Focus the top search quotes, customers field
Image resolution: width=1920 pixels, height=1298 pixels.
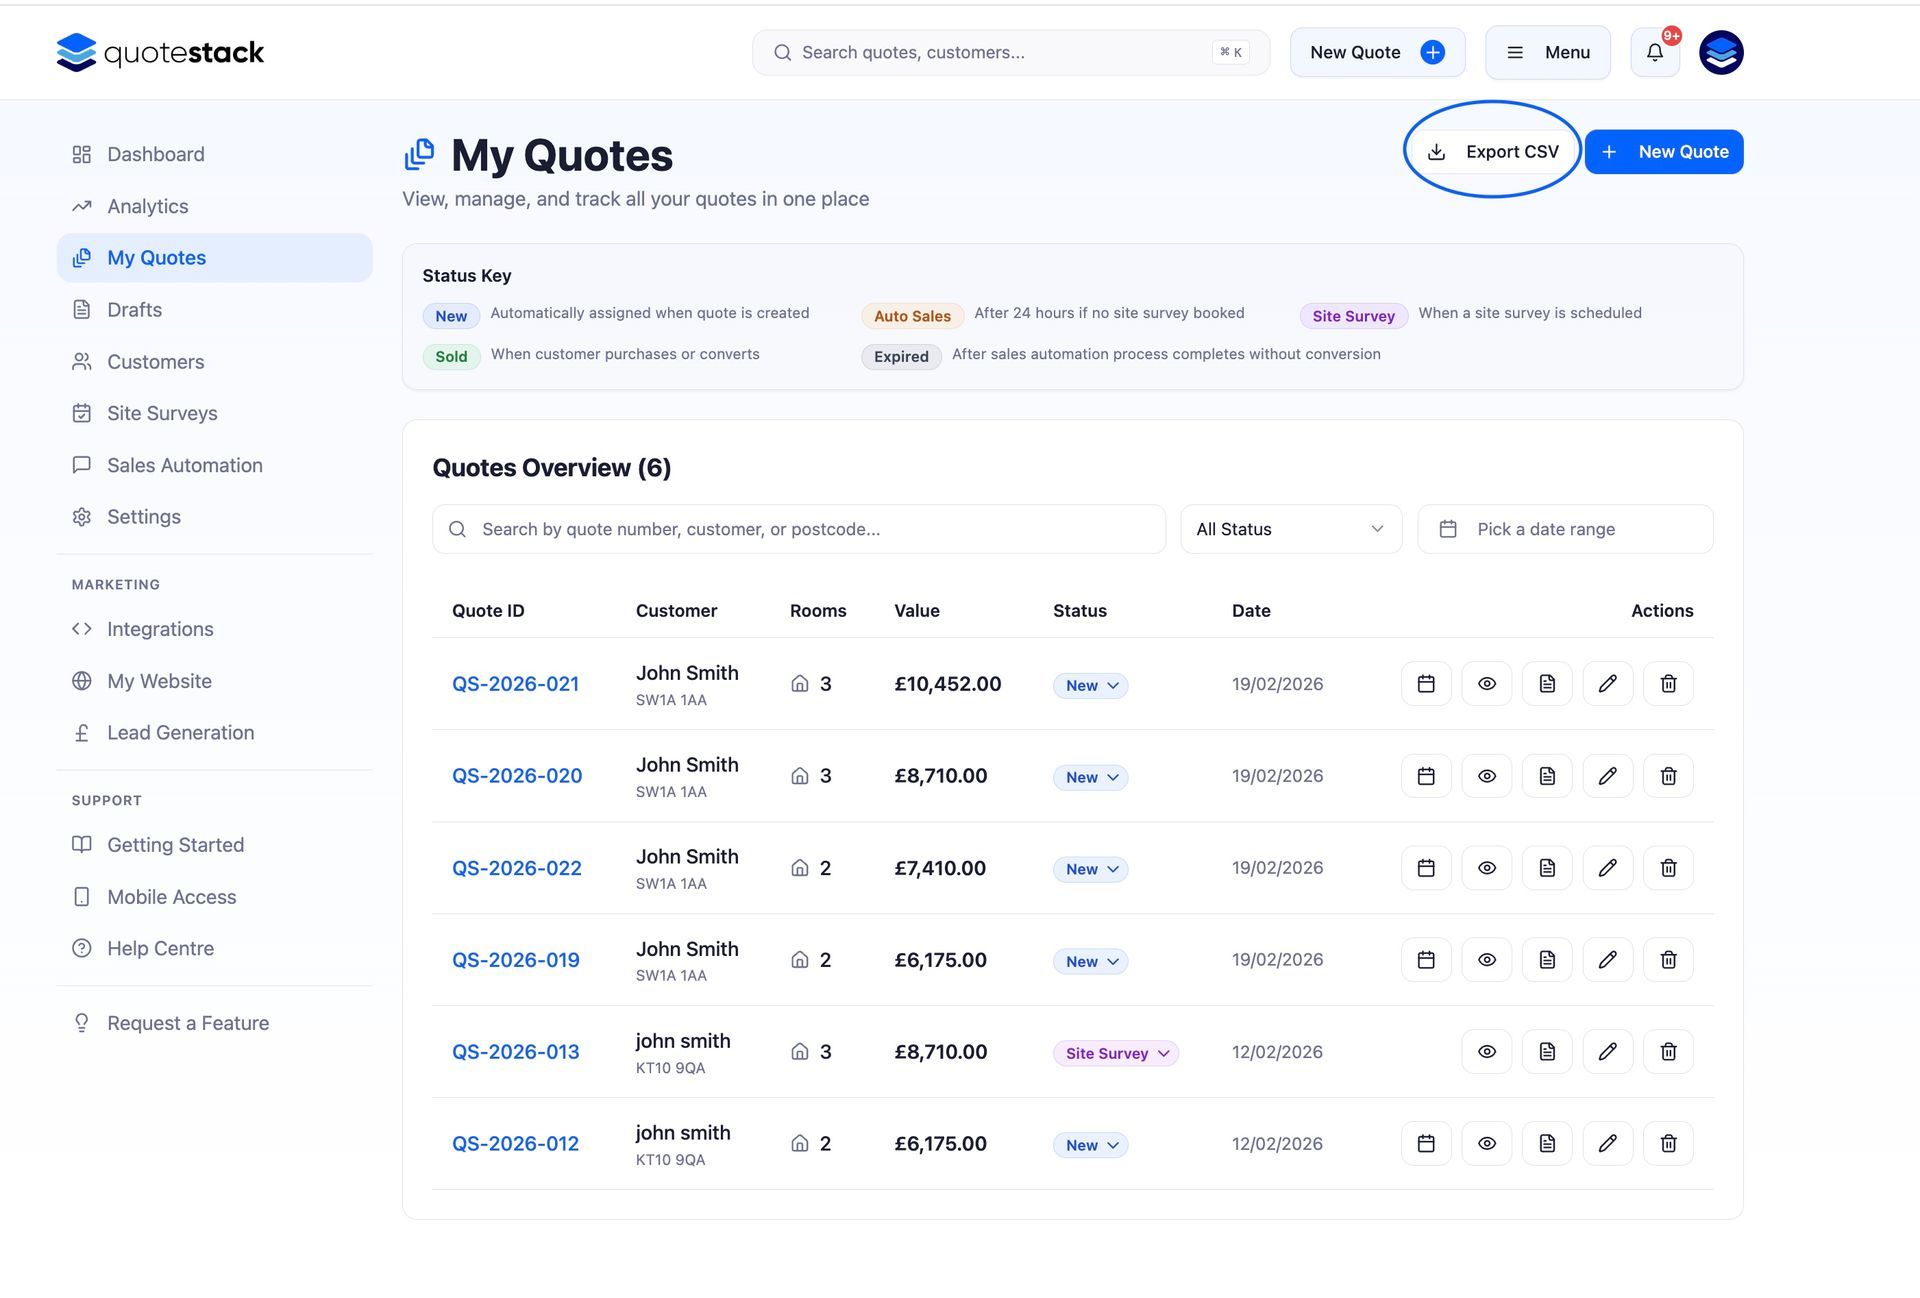click(1000, 52)
